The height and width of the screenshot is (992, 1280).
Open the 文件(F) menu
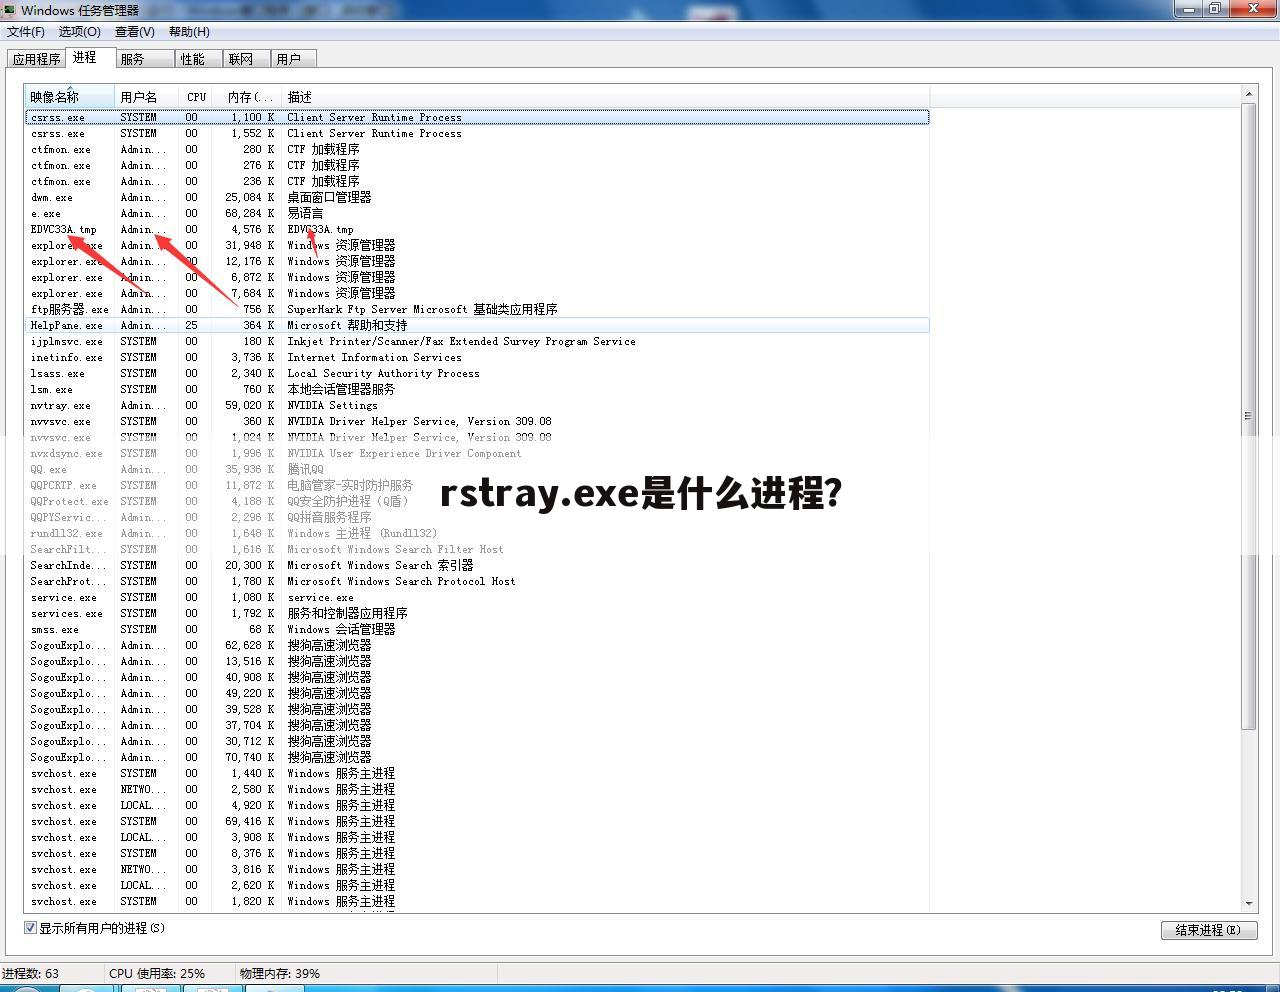[27, 31]
